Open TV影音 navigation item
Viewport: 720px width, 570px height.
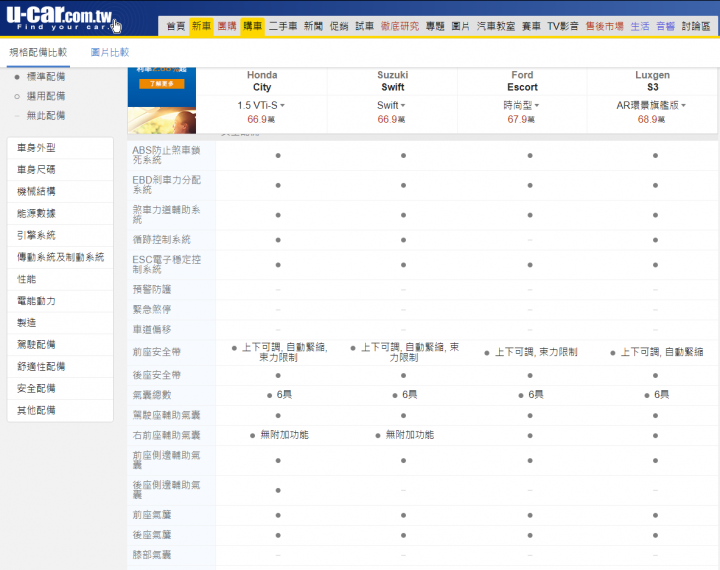pyautogui.click(x=562, y=26)
